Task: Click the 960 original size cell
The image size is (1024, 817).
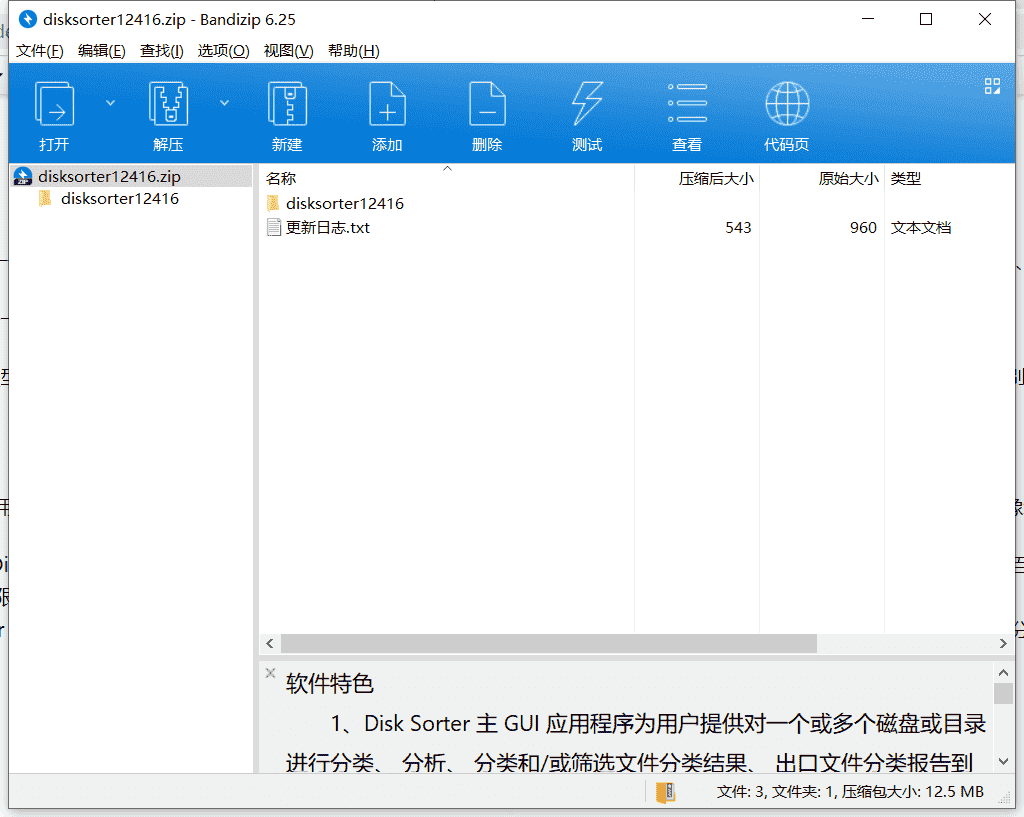Action: pyautogui.click(x=863, y=227)
